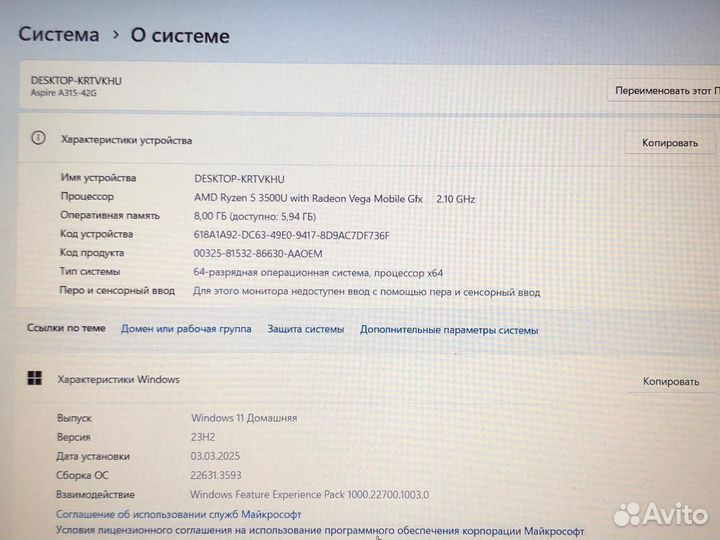Collapse the Характеристики Windows section header
The height and width of the screenshot is (540, 720).
tap(367, 380)
